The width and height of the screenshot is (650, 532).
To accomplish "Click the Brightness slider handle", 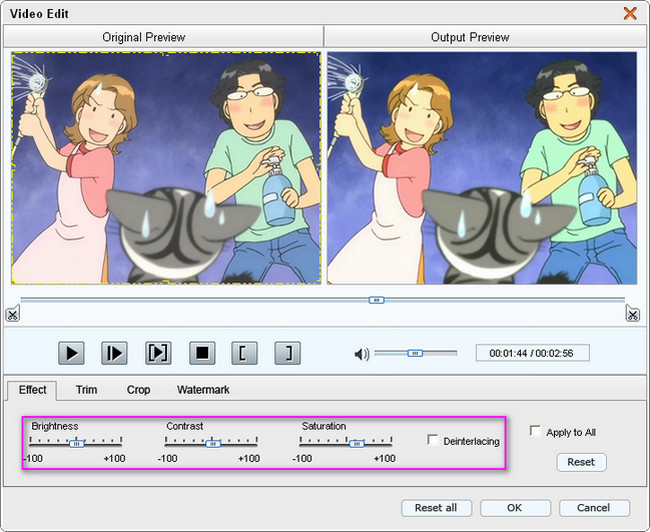I will coord(77,444).
